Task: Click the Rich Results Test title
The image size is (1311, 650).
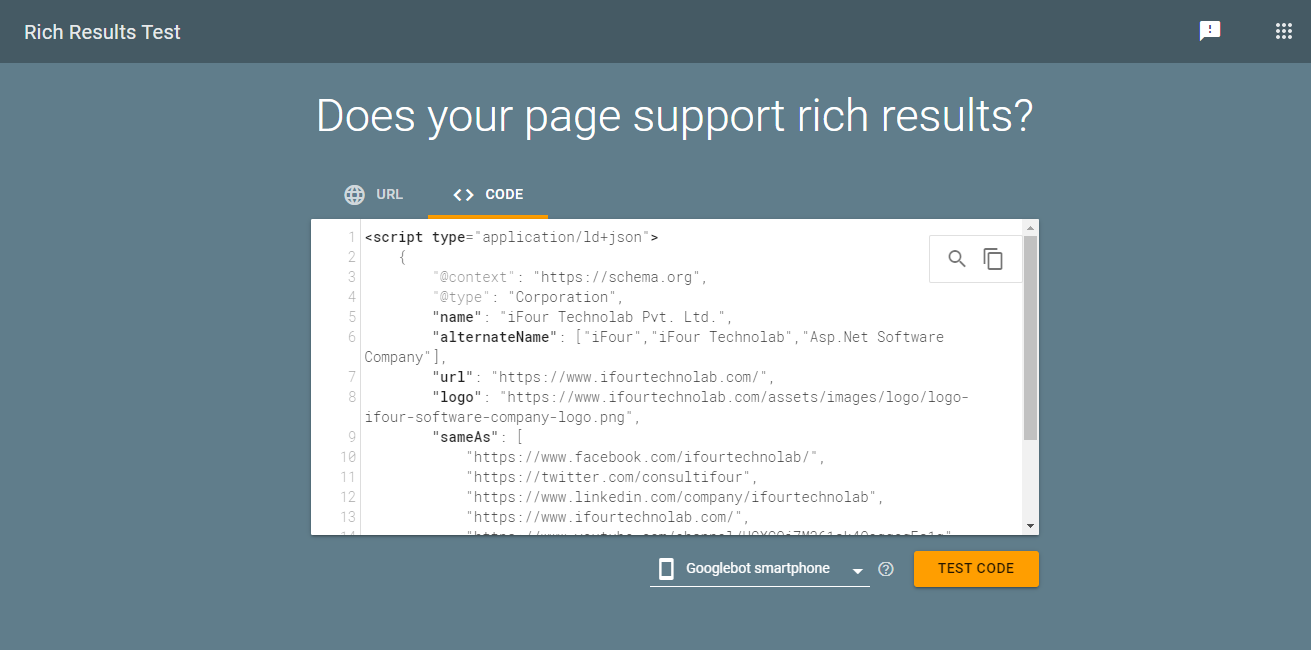Action: tap(103, 32)
